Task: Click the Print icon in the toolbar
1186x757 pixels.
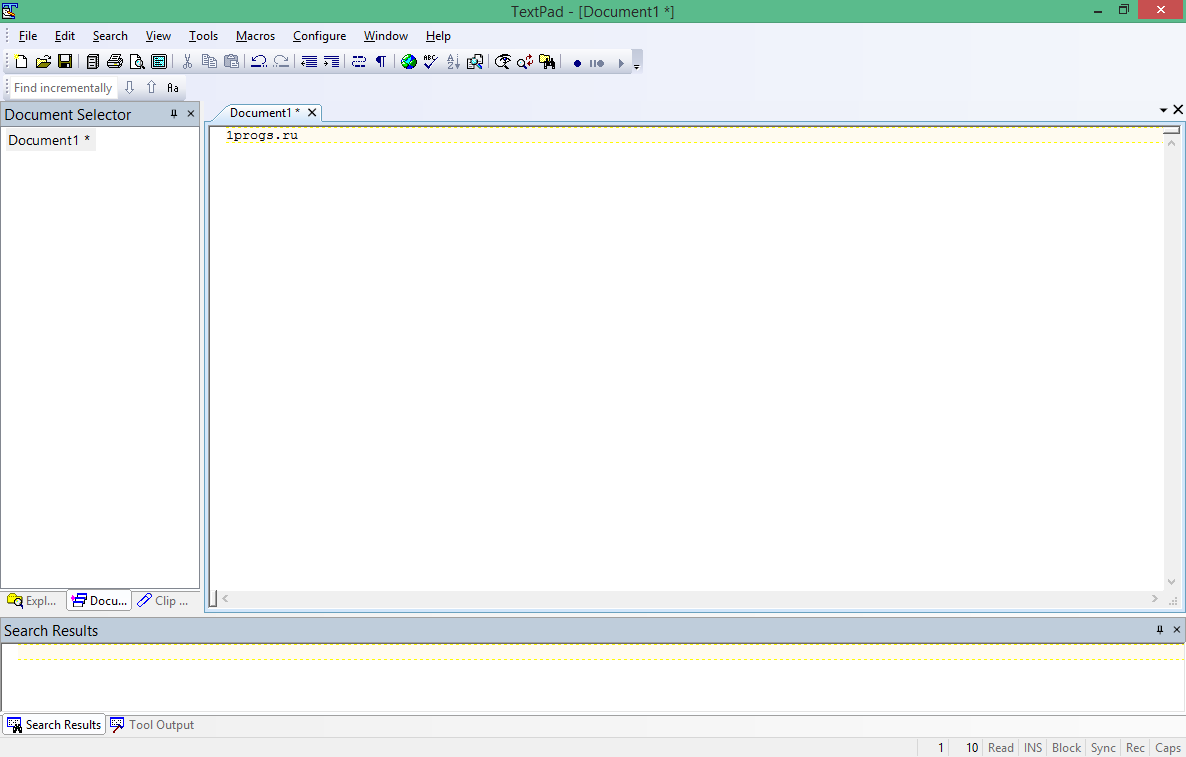Action: click(x=114, y=62)
